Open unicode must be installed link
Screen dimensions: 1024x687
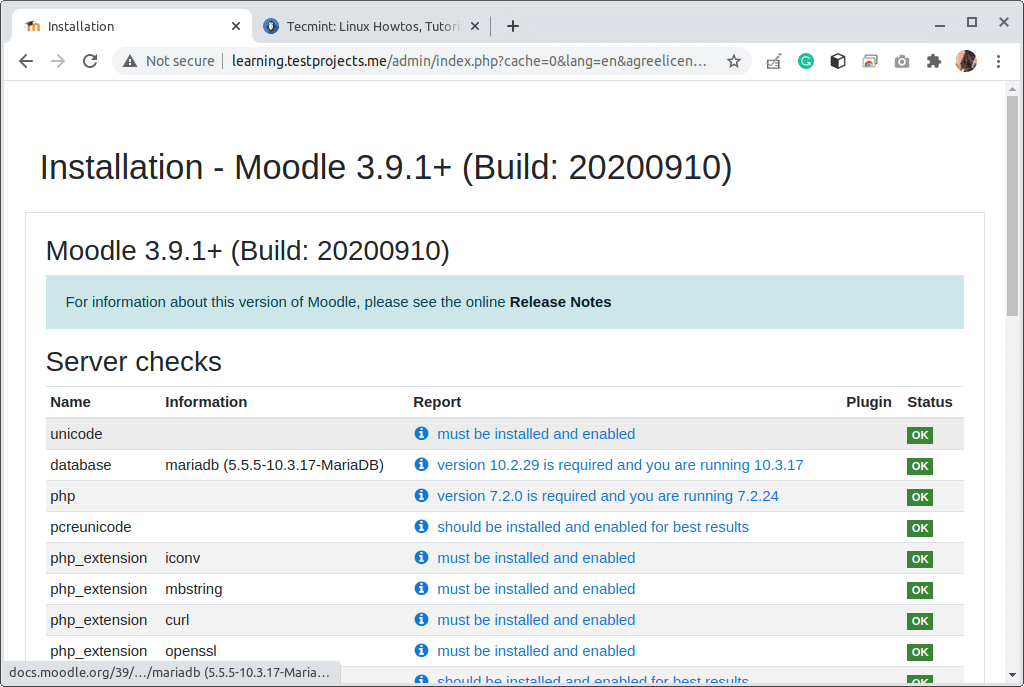536,434
